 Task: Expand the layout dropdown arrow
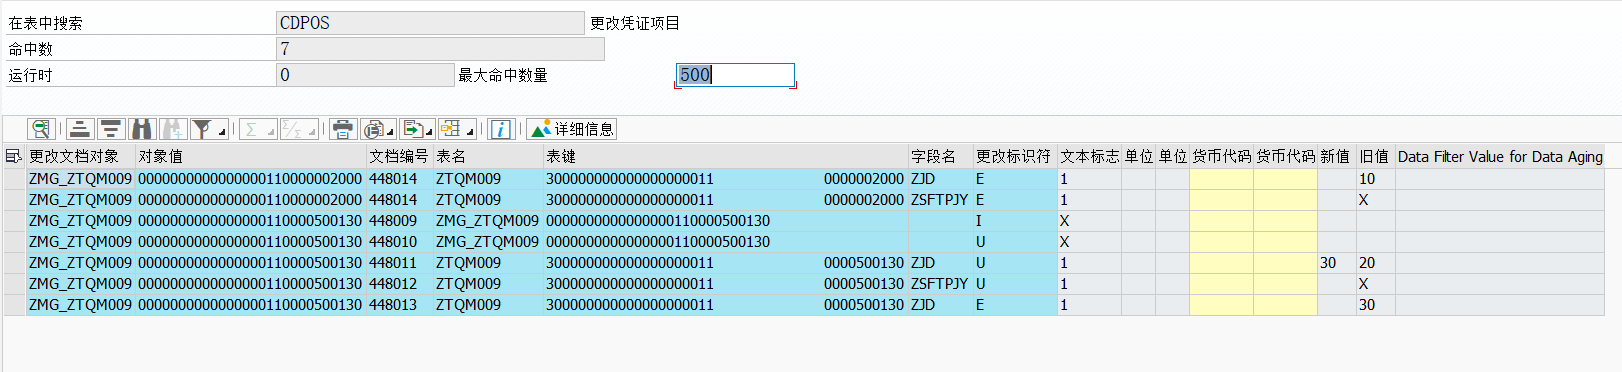click(469, 131)
